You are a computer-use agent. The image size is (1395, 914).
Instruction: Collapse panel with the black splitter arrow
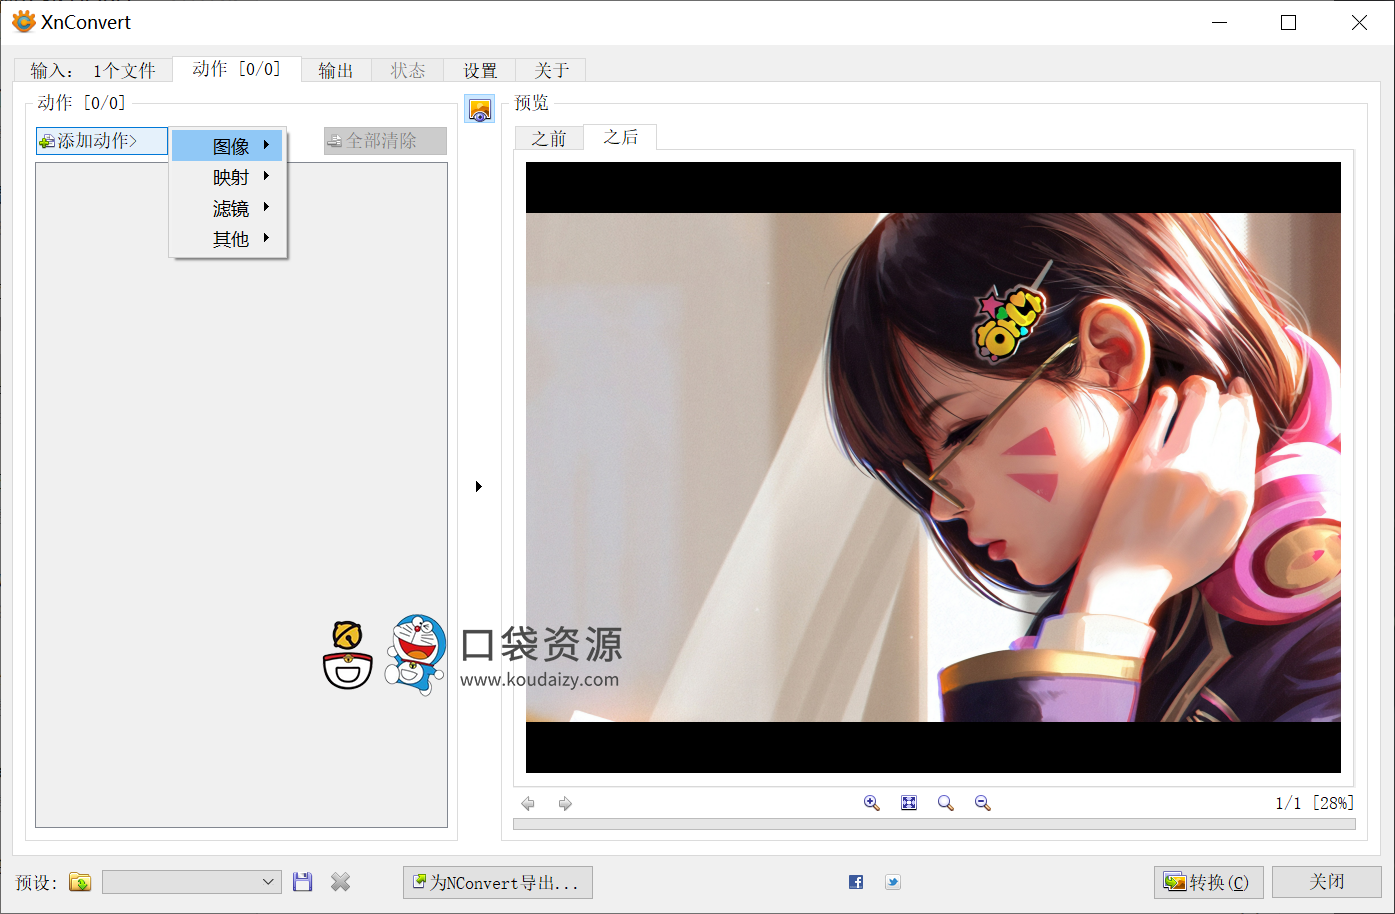pyautogui.click(x=479, y=487)
